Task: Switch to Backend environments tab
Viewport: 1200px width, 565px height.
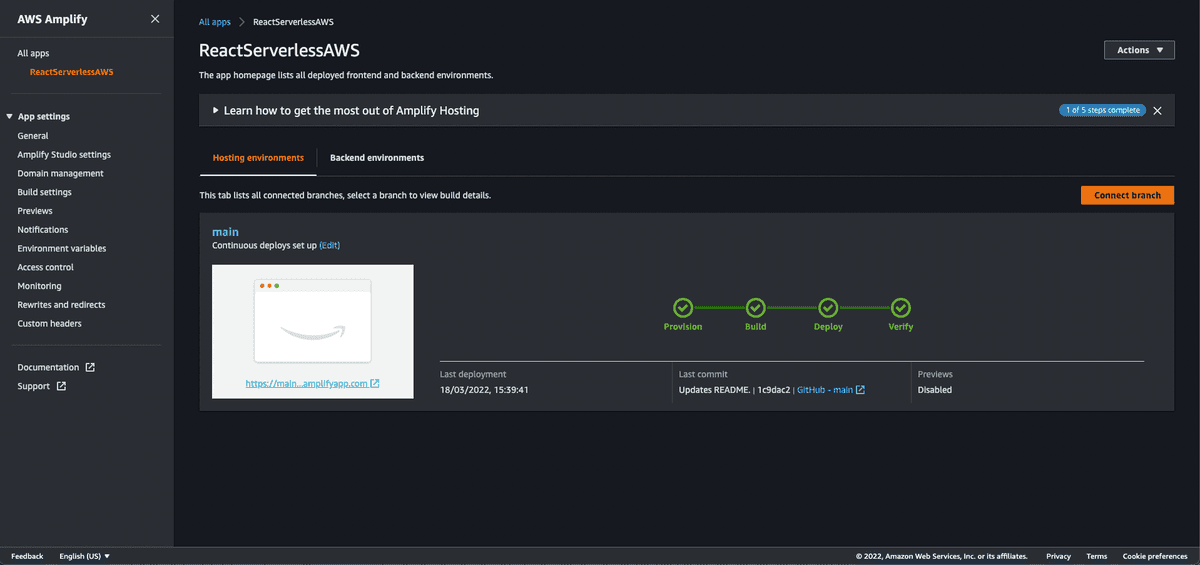Action: pyautogui.click(x=377, y=158)
